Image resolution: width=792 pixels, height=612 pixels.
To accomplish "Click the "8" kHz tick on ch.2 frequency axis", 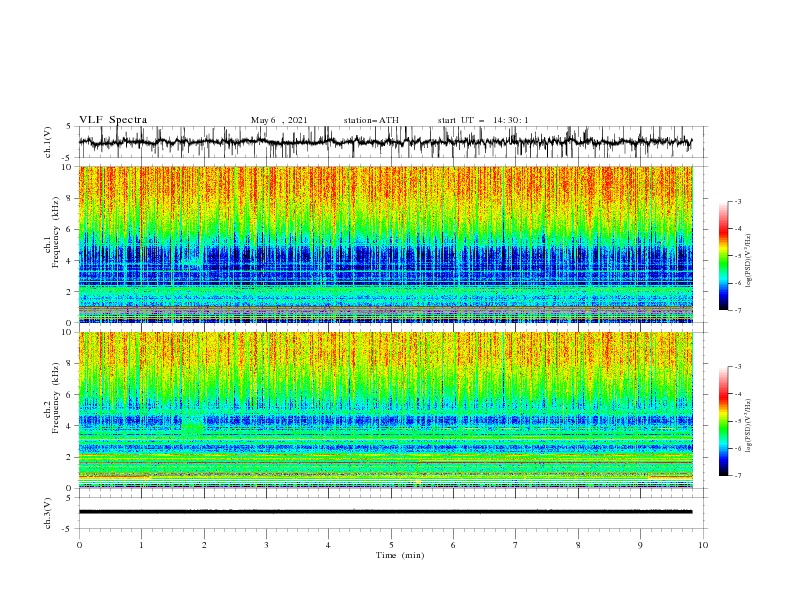I will (69, 364).
